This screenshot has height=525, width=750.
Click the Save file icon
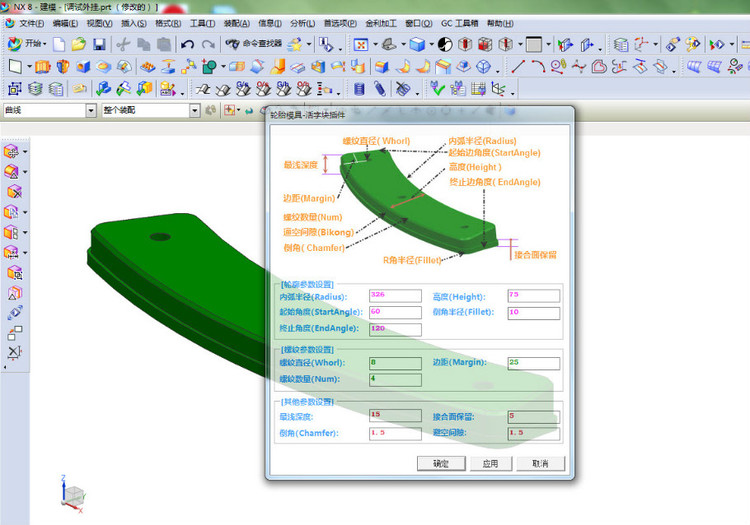tap(99, 44)
